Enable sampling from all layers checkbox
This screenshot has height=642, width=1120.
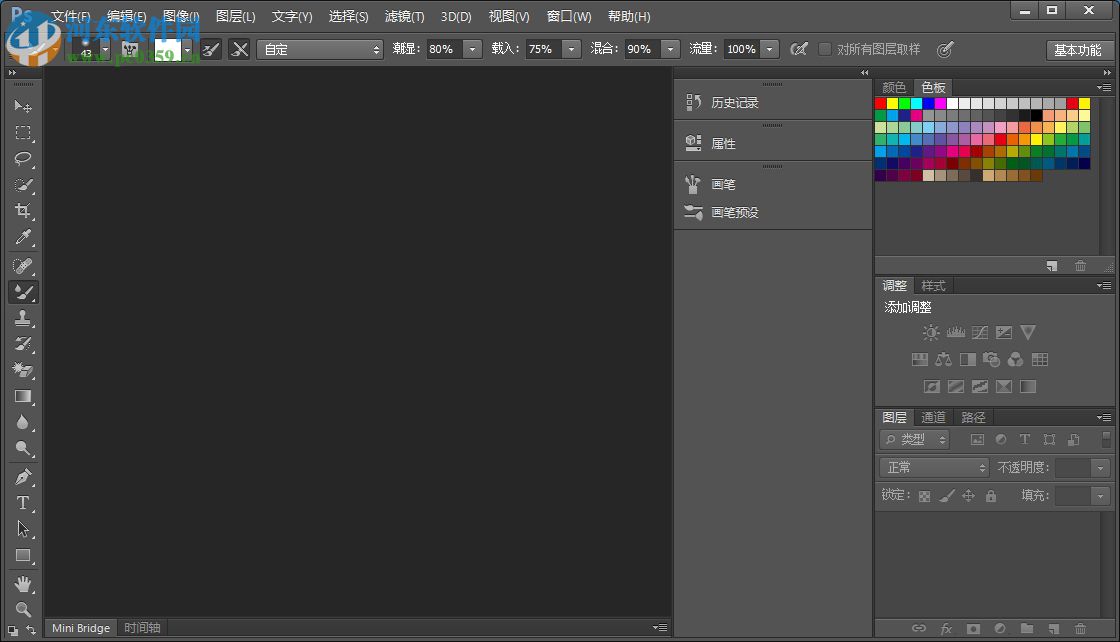pyautogui.click(x=825, y=48)
